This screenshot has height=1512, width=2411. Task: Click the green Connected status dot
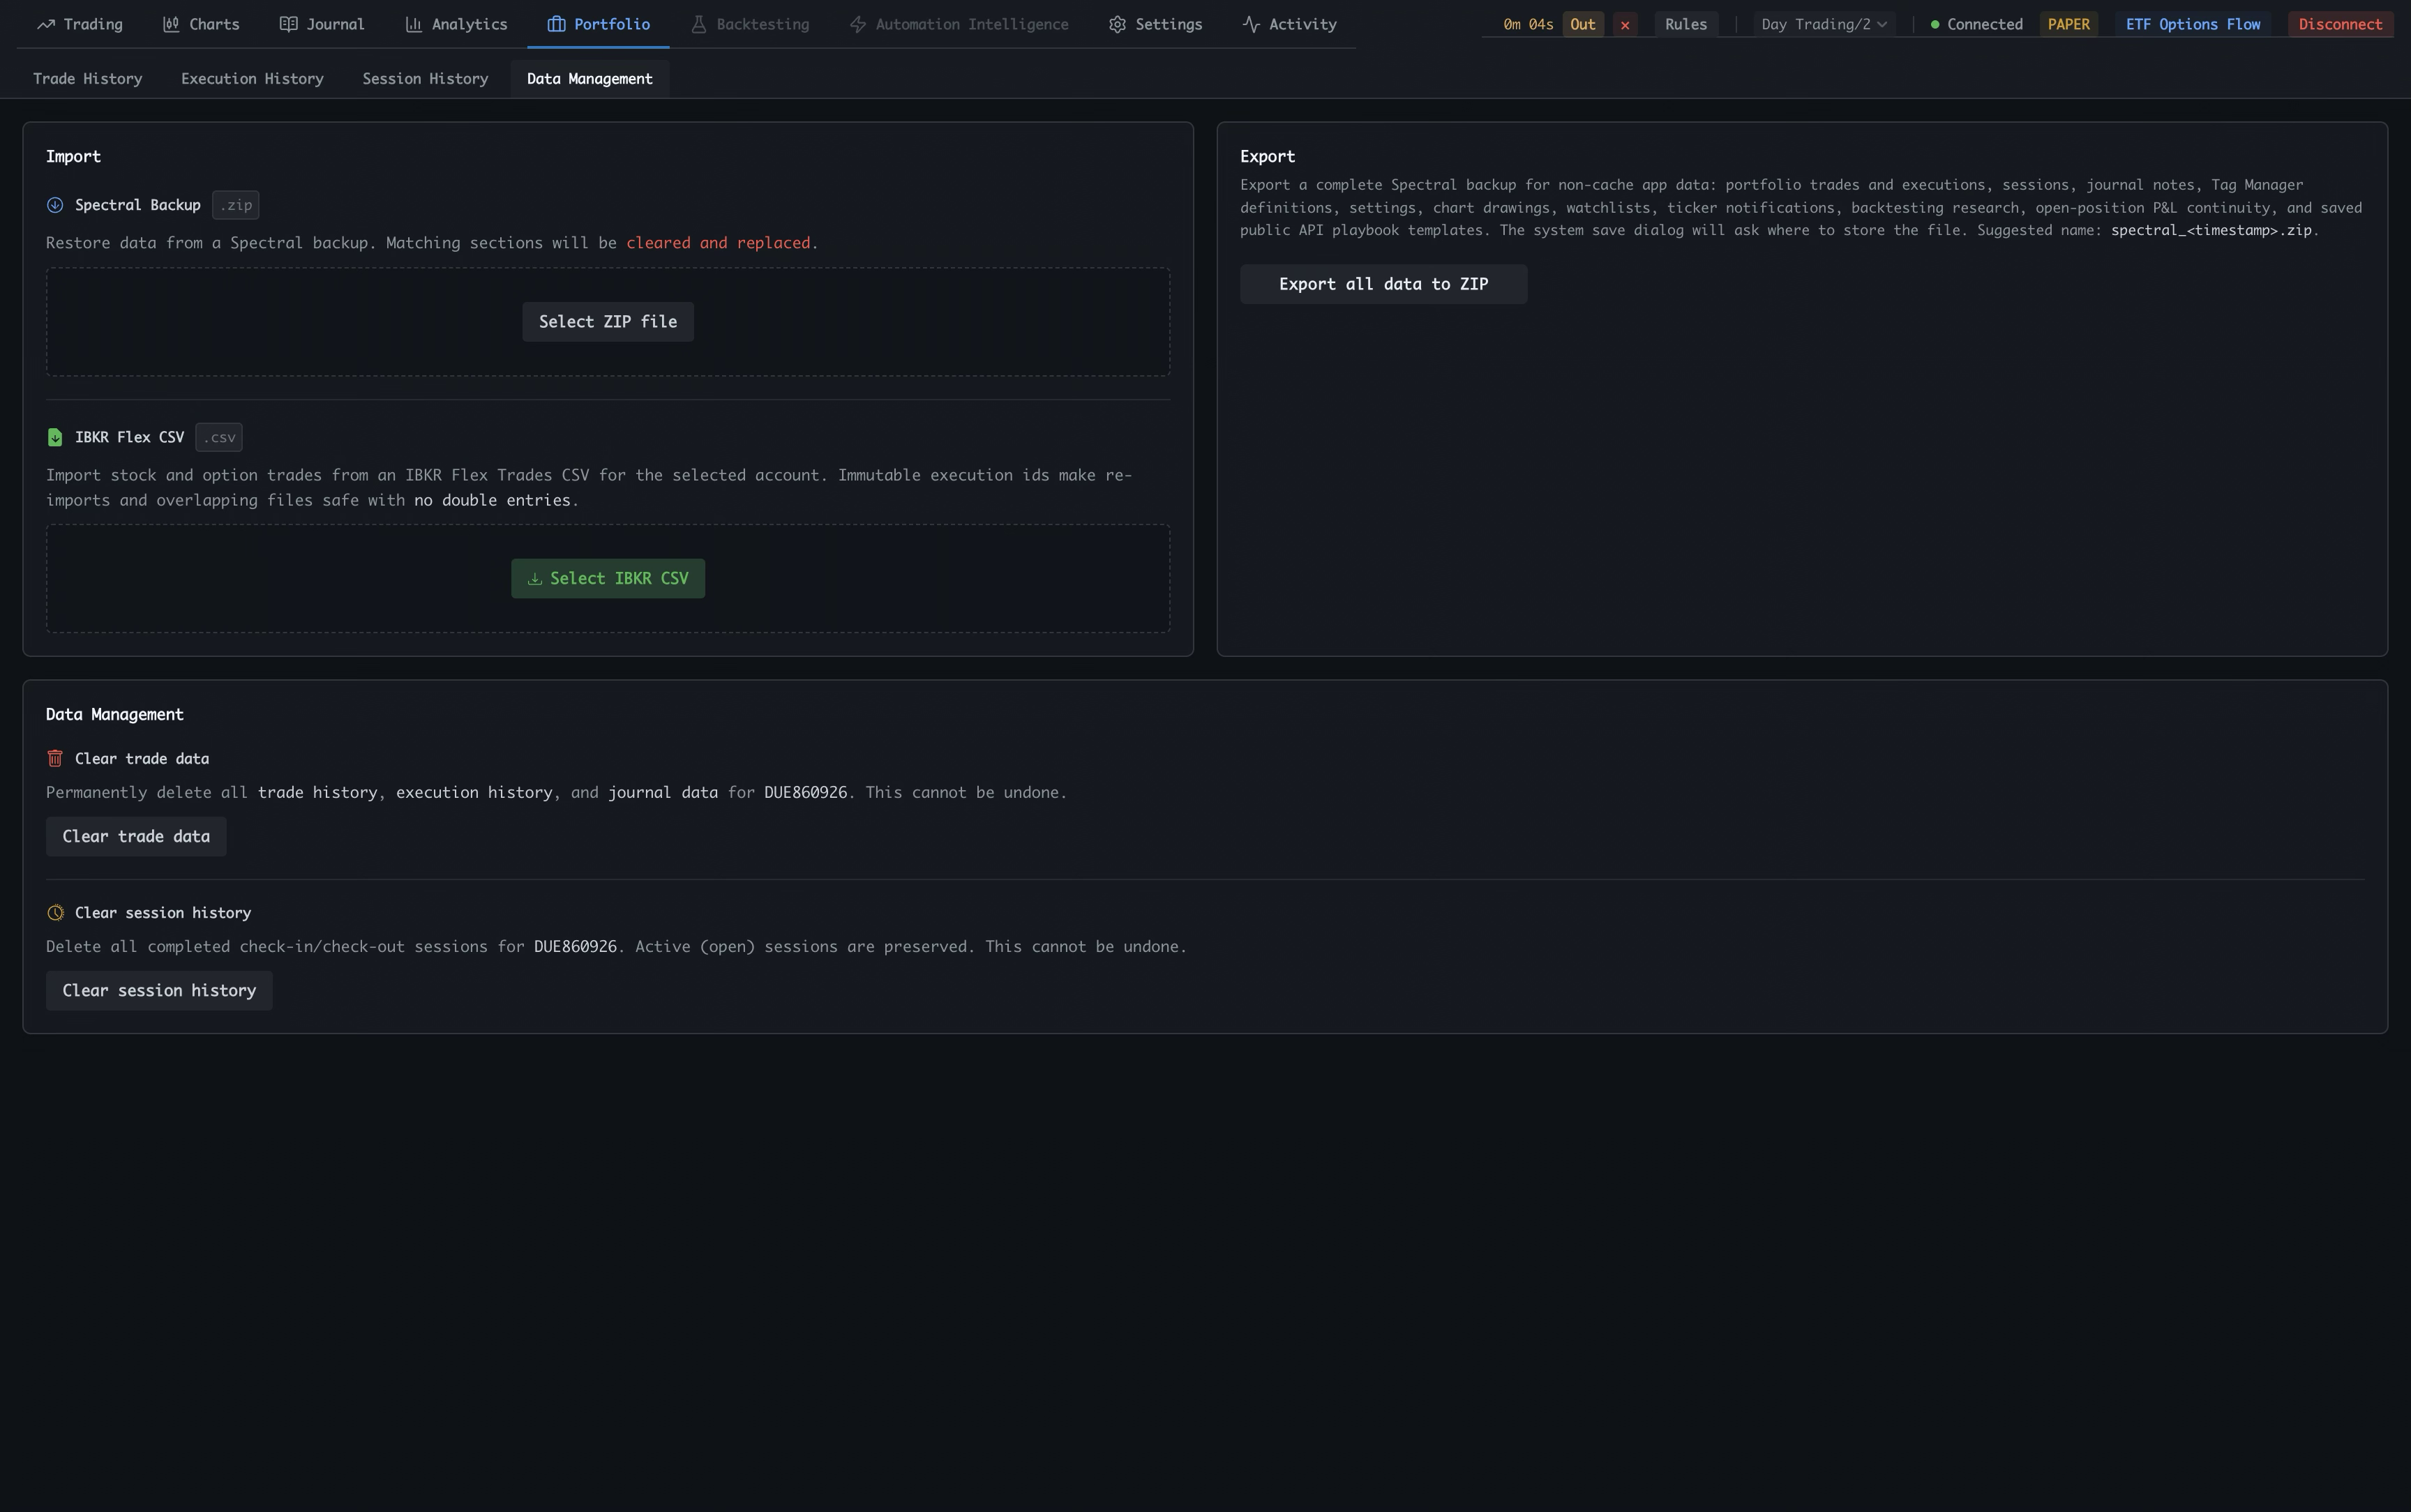coord(1935,24)
